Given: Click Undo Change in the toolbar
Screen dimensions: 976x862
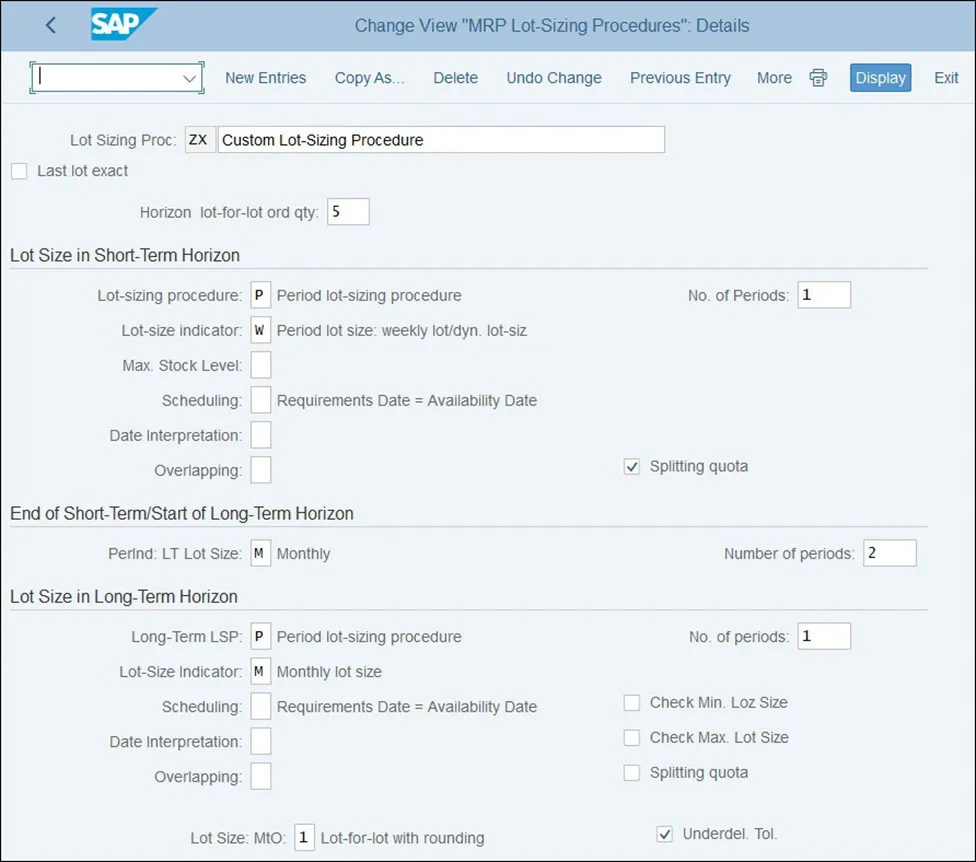Looking at the screenshot, I should 554,78.
